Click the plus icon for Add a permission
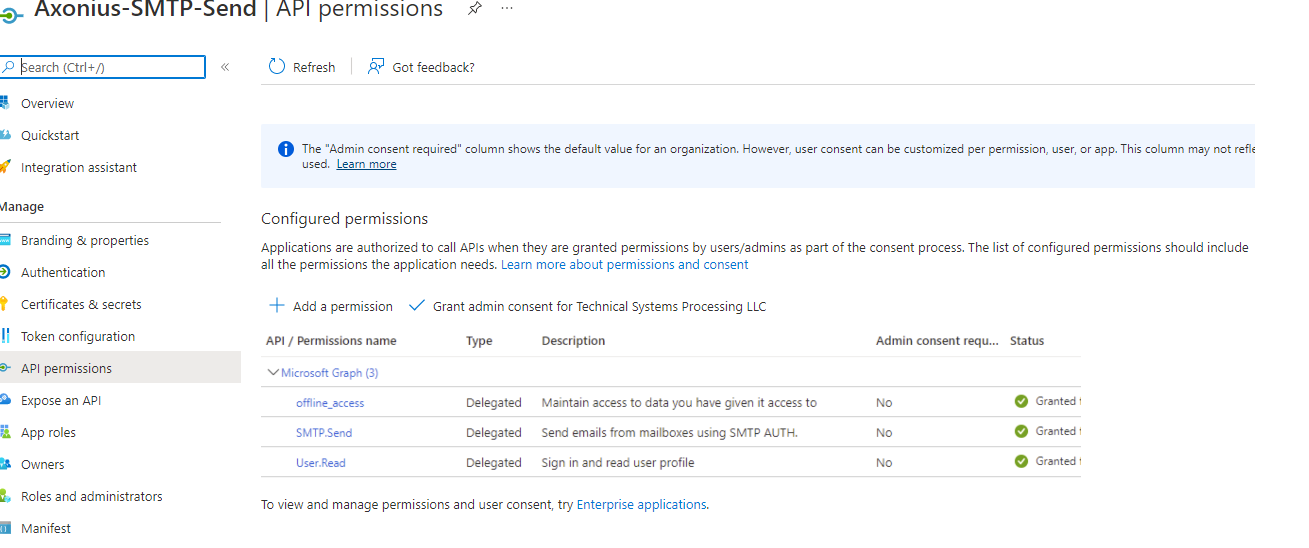 click(277, 306)
